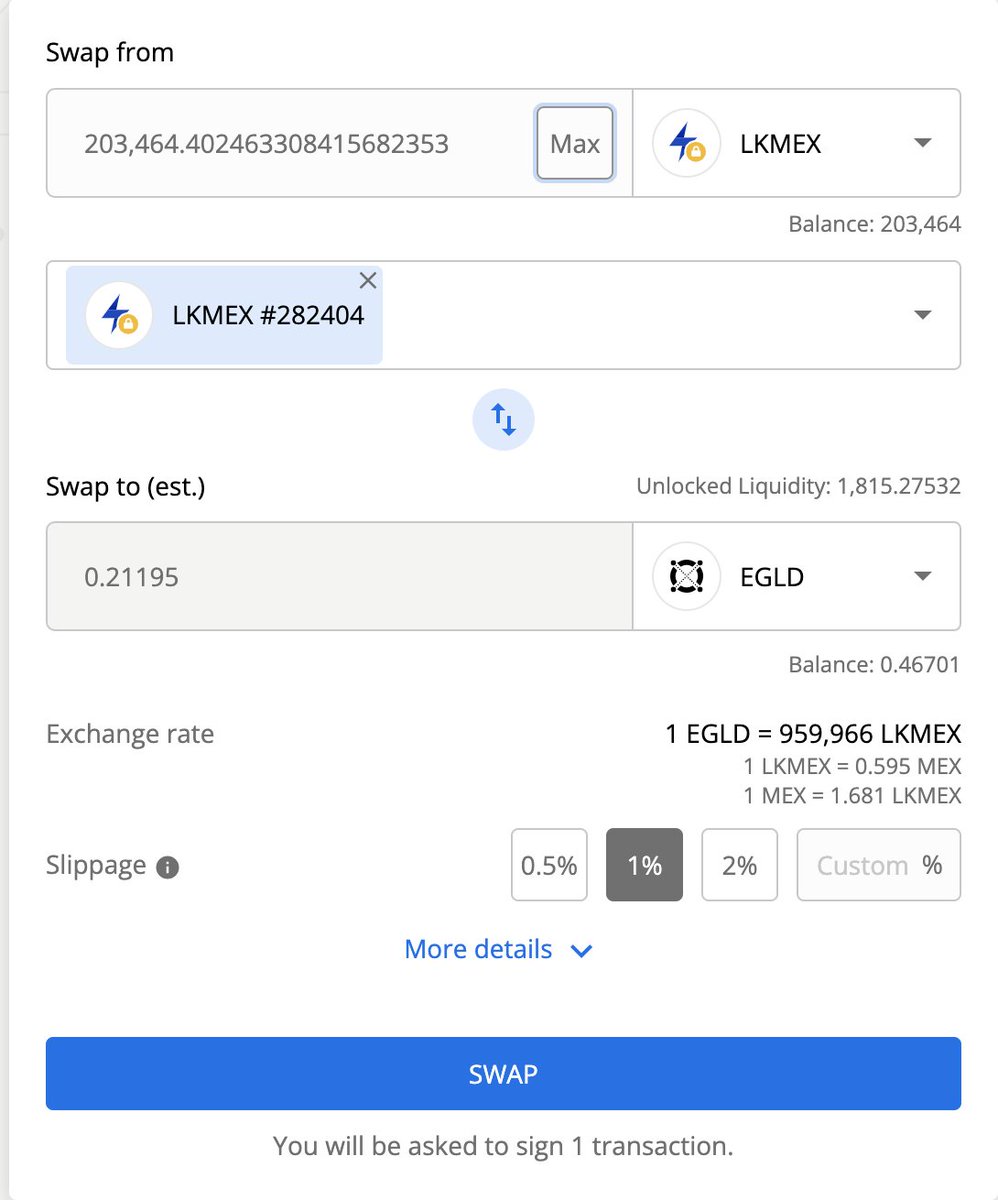998x1200 pixels.
Task: Click Unlocked Liquidity: 1,815.27532 text
Action: (x=798, y=487)
